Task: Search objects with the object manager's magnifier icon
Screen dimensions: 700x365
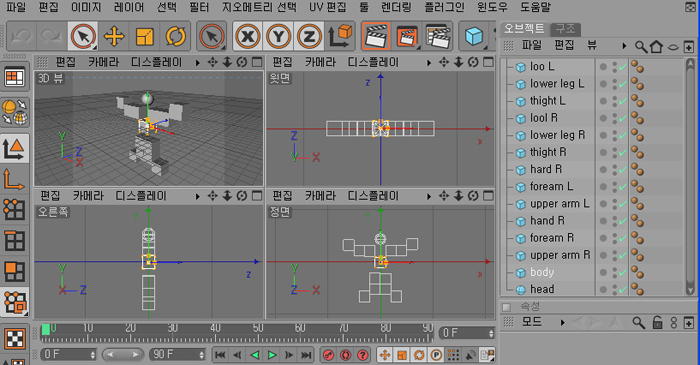Action: tap(641, 46)
